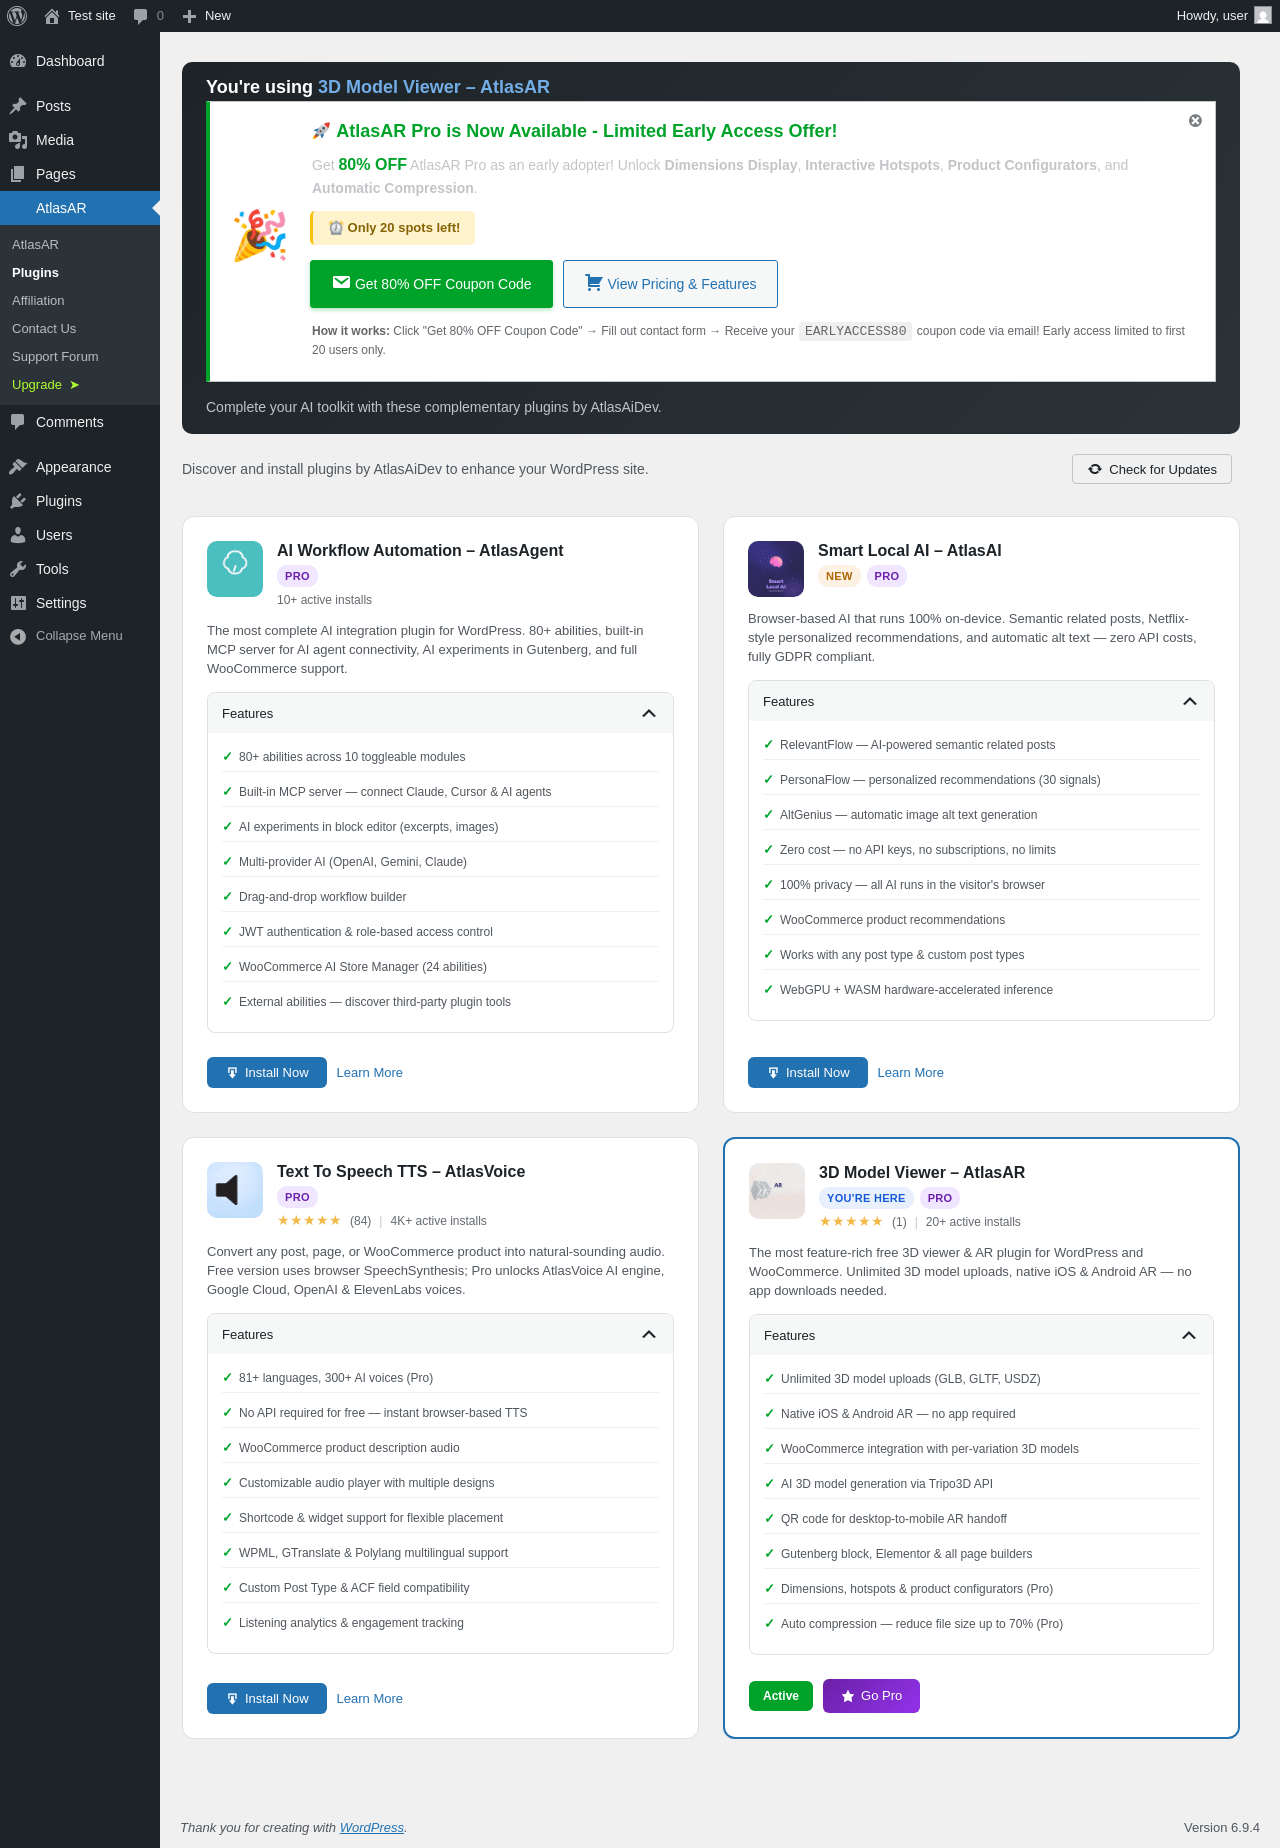1280x1848 pixels.
Task: Get the 80% OFF coupon code
Action: point(431,284)
